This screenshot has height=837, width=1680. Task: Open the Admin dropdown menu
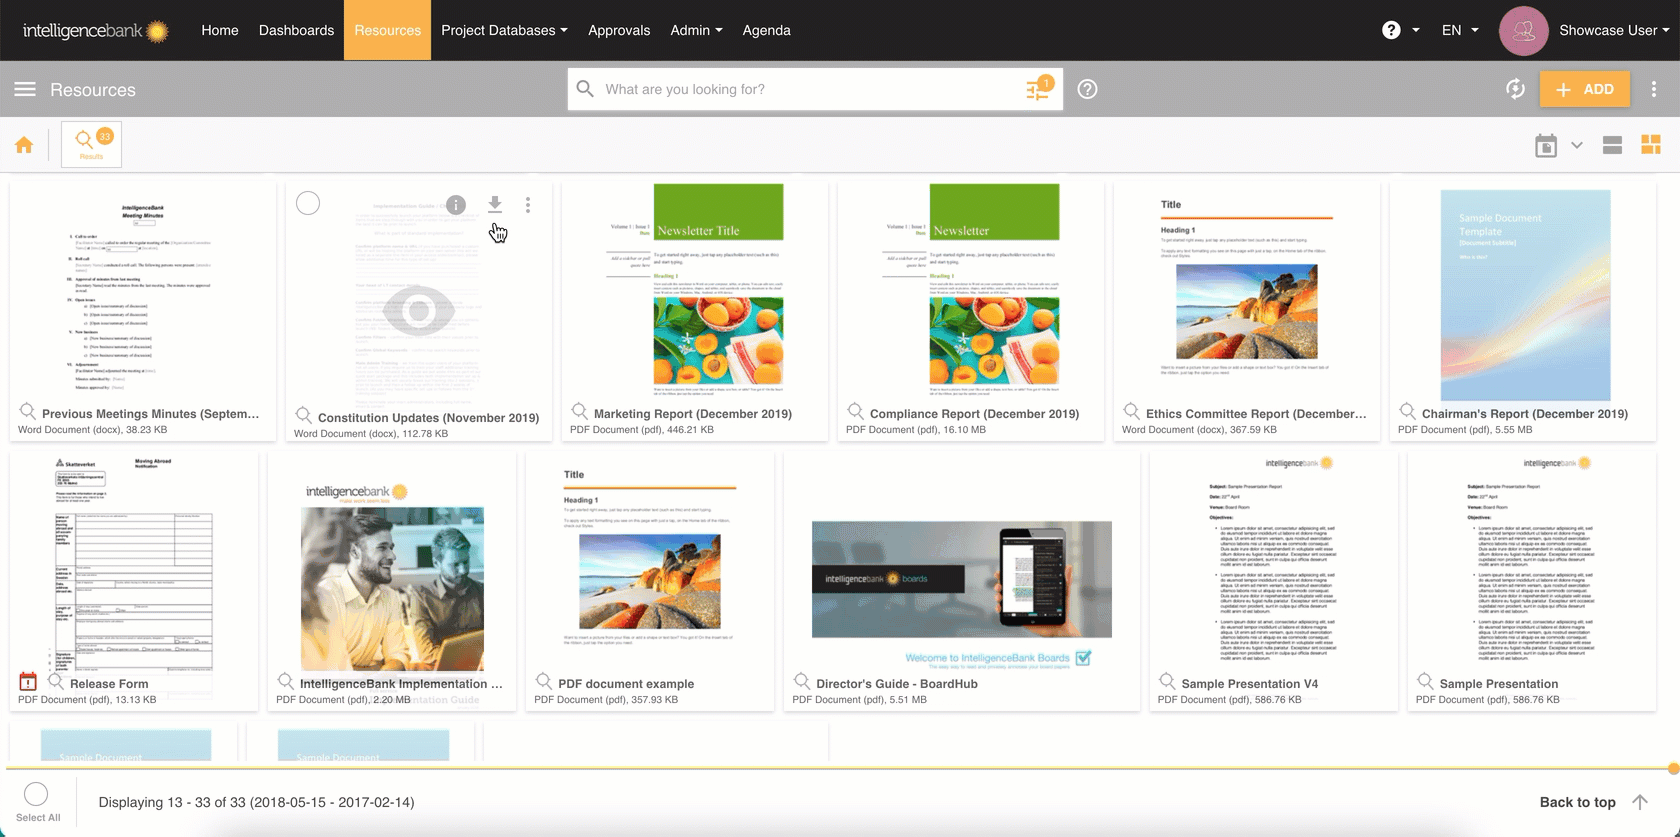pos(696,30)
